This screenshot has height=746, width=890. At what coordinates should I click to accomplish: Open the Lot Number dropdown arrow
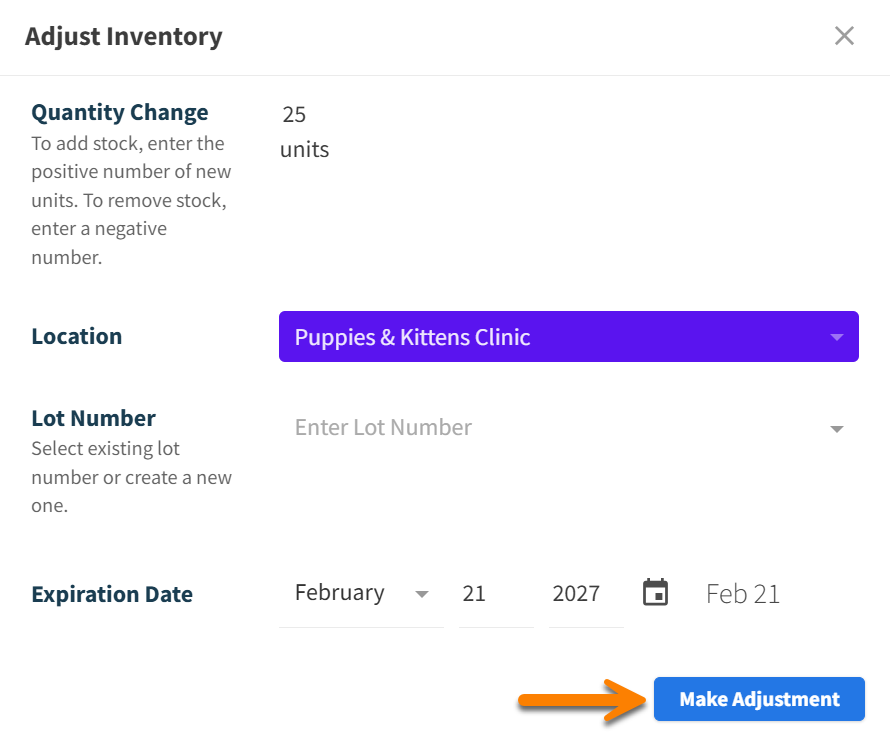(x=837, y=429)
